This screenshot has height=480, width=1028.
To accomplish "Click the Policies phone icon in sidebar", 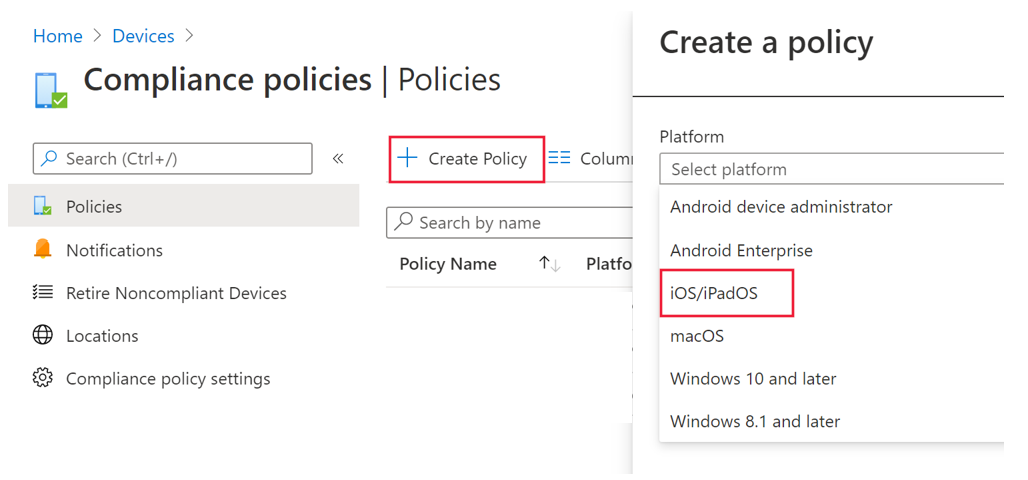I will (43, 206).
